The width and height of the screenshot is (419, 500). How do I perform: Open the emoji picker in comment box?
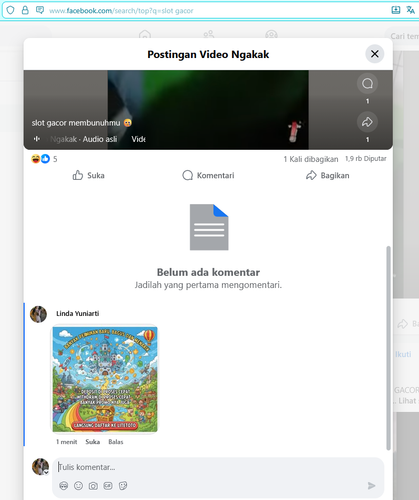tap(78, 486)
